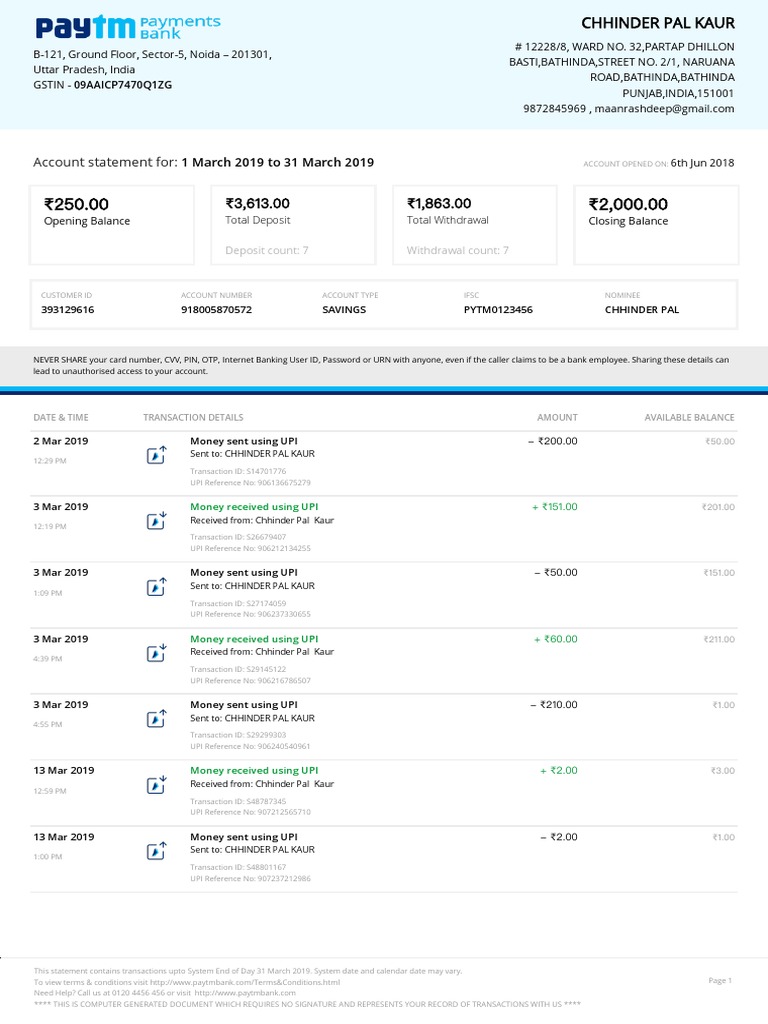
Task: Click the received icon for ₹60.00 transaction
Action: 156,653
